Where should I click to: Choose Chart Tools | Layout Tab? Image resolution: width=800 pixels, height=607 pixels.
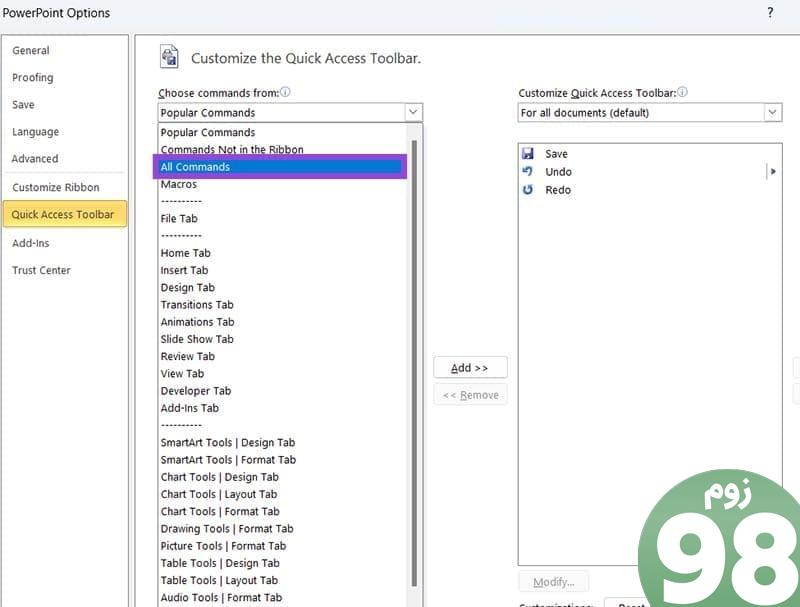pyautogui.click(x=283, y=494)
